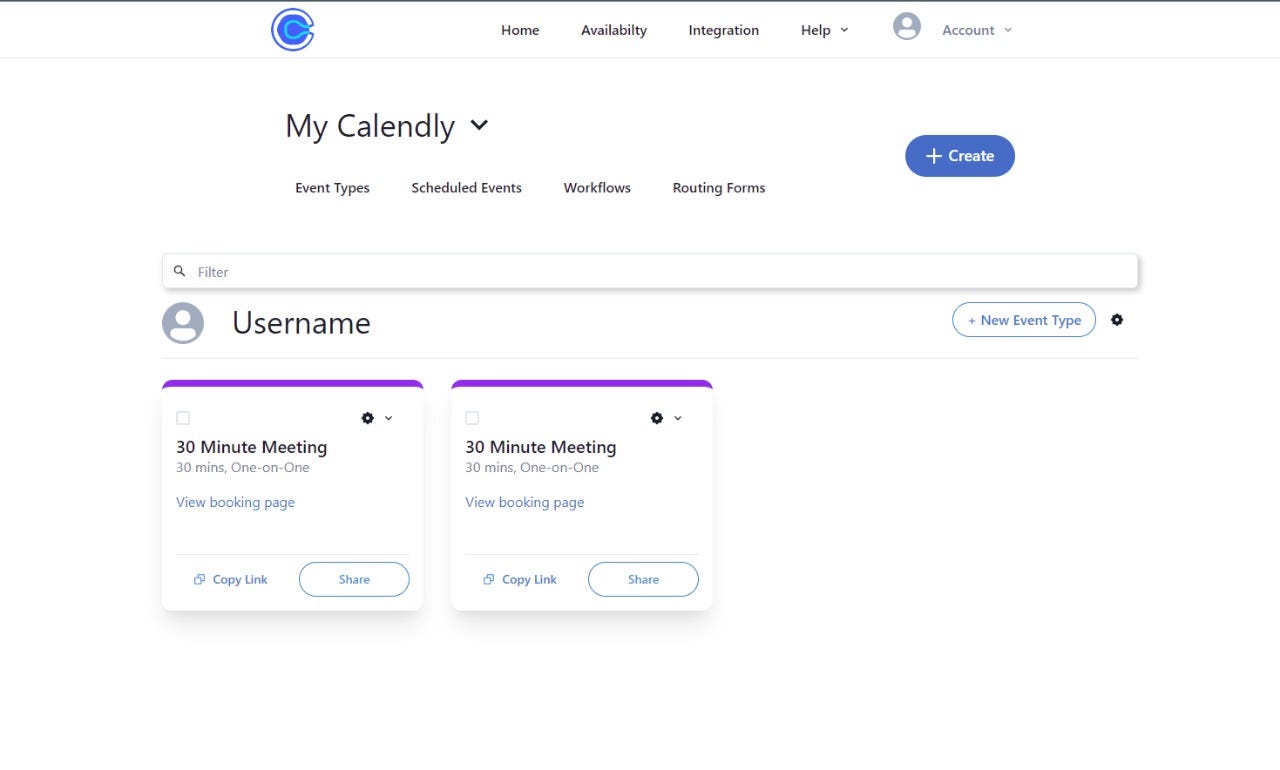Open user settings gear beside New Event Type
The height and width of the screenshot is (770, 1280).
pos(1117,320)
